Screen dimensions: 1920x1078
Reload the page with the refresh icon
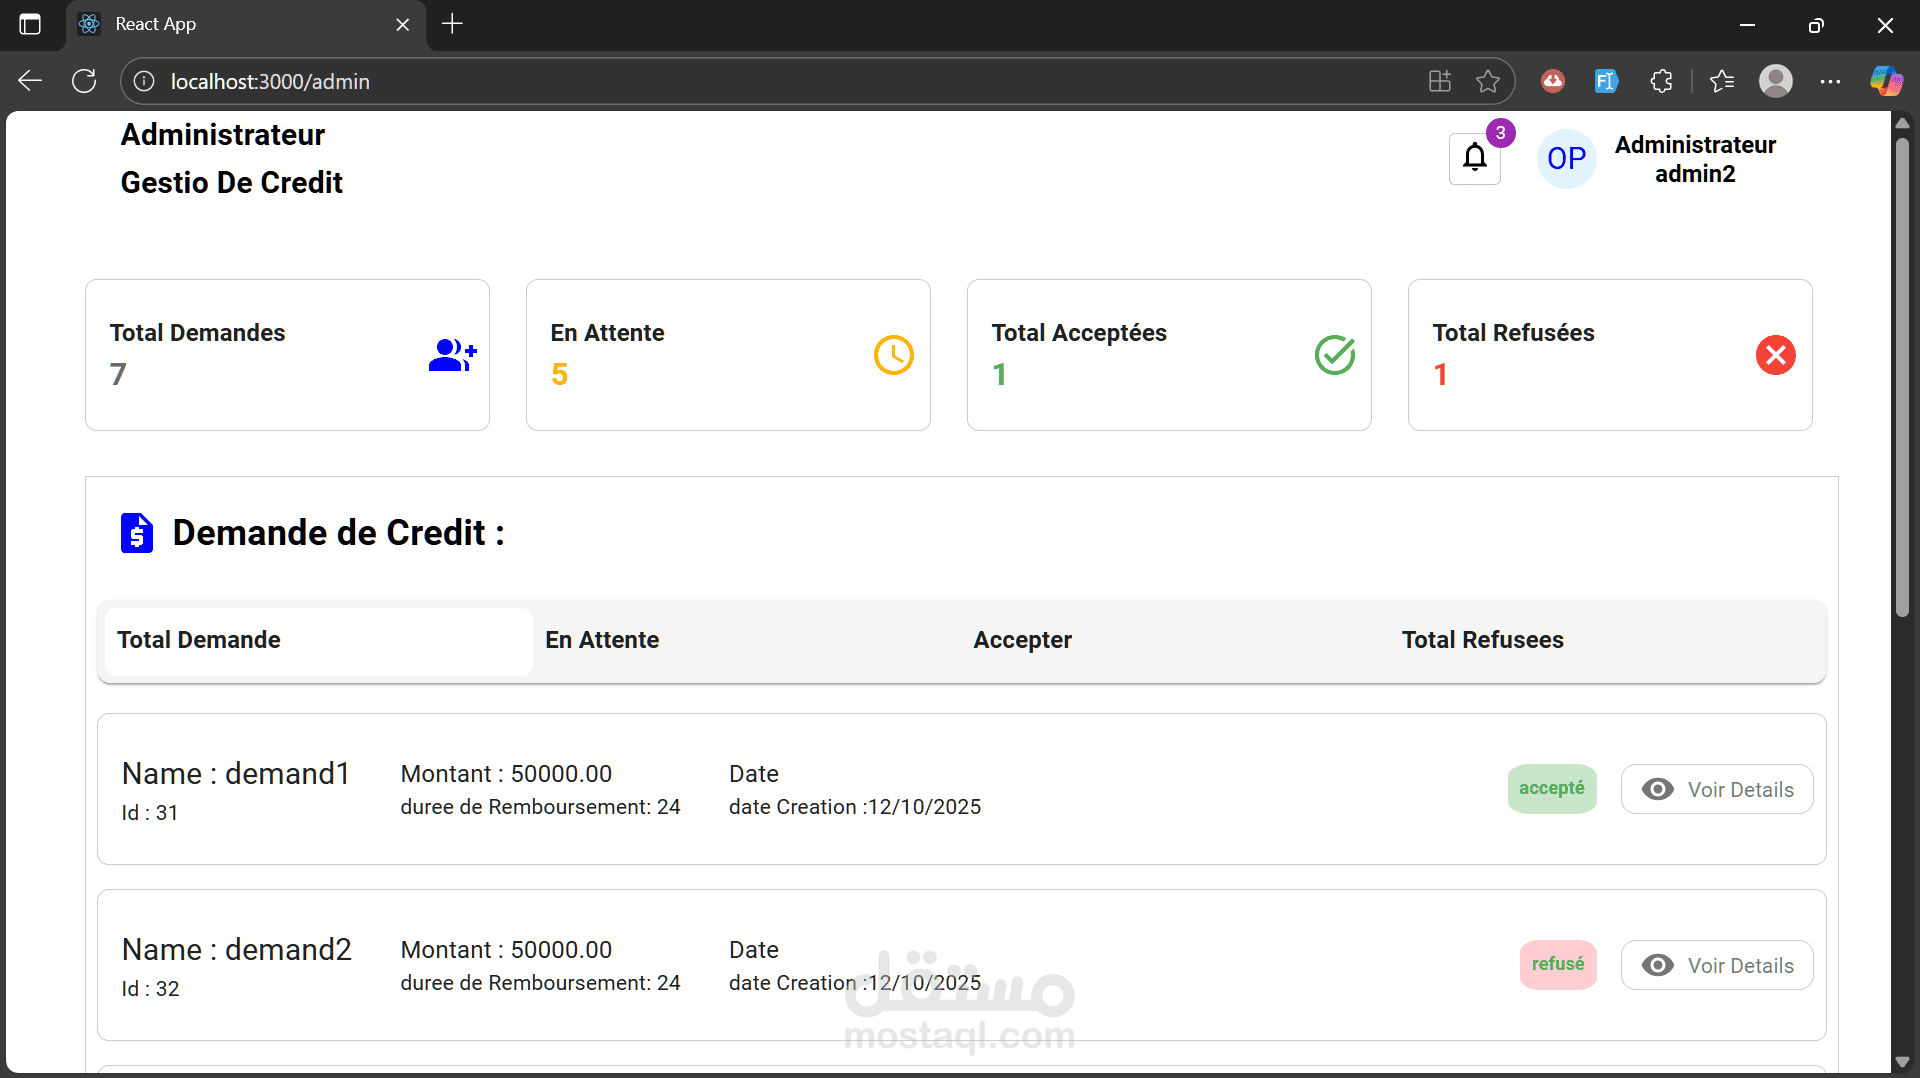(x=84, y=81)
